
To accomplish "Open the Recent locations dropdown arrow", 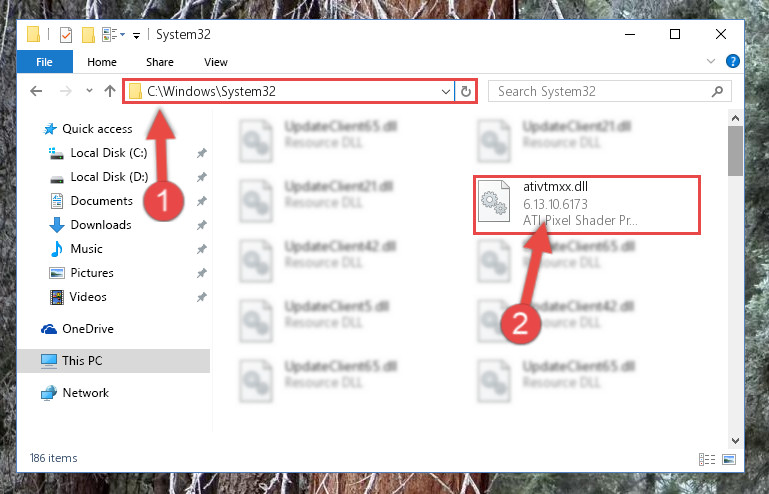I will tap(89, 91).
